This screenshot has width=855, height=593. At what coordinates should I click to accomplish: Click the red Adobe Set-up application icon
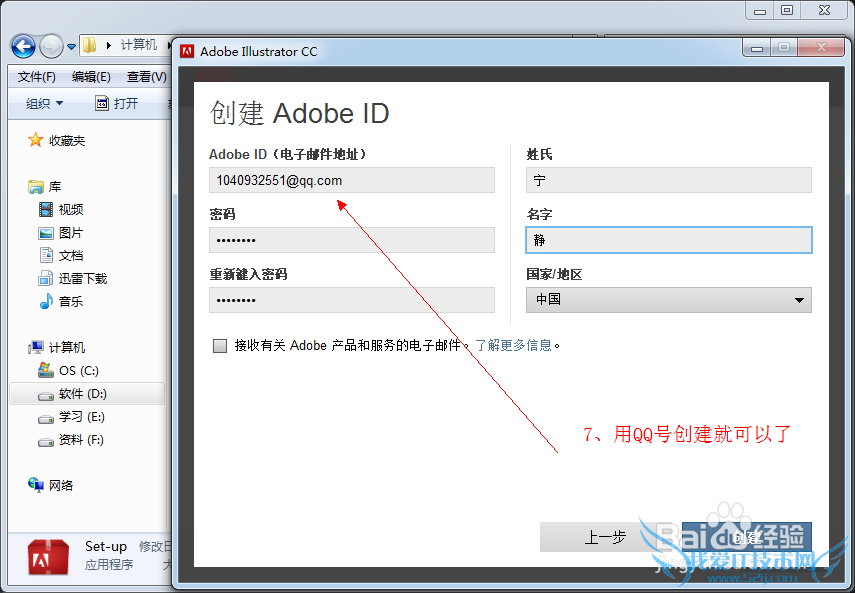(49, 556)
